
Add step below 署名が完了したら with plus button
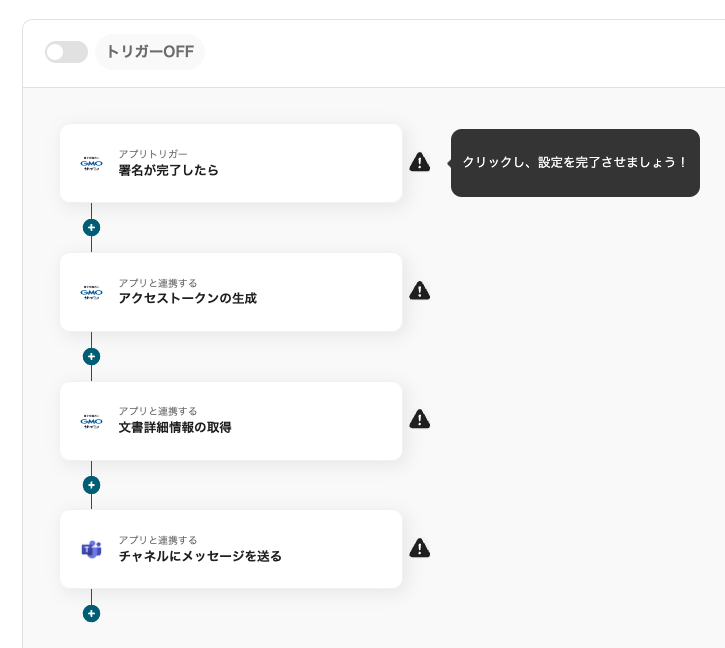click(91, 227)
